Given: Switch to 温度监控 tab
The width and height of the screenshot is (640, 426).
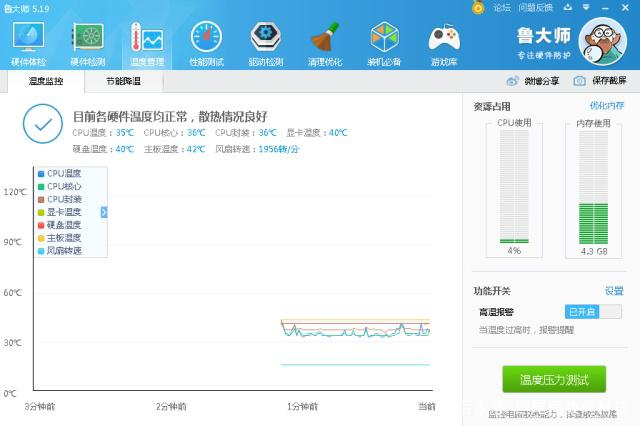Looking at the screenshot, I should click(46, 81).
